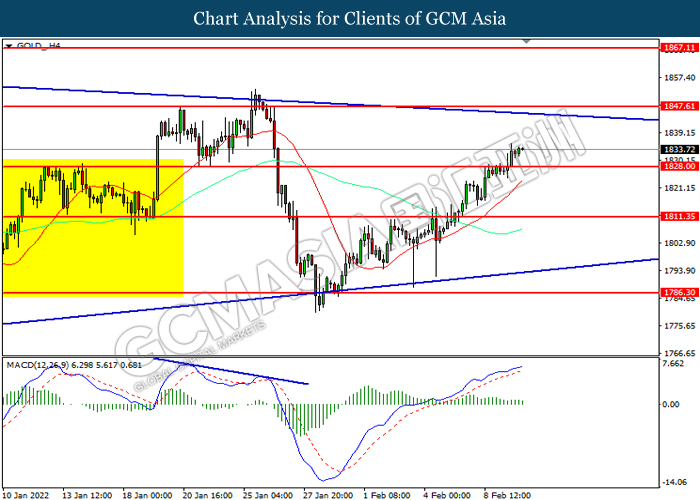
Task: Click the 1793.90 price axis value
Action: click(x=679, y=271)
